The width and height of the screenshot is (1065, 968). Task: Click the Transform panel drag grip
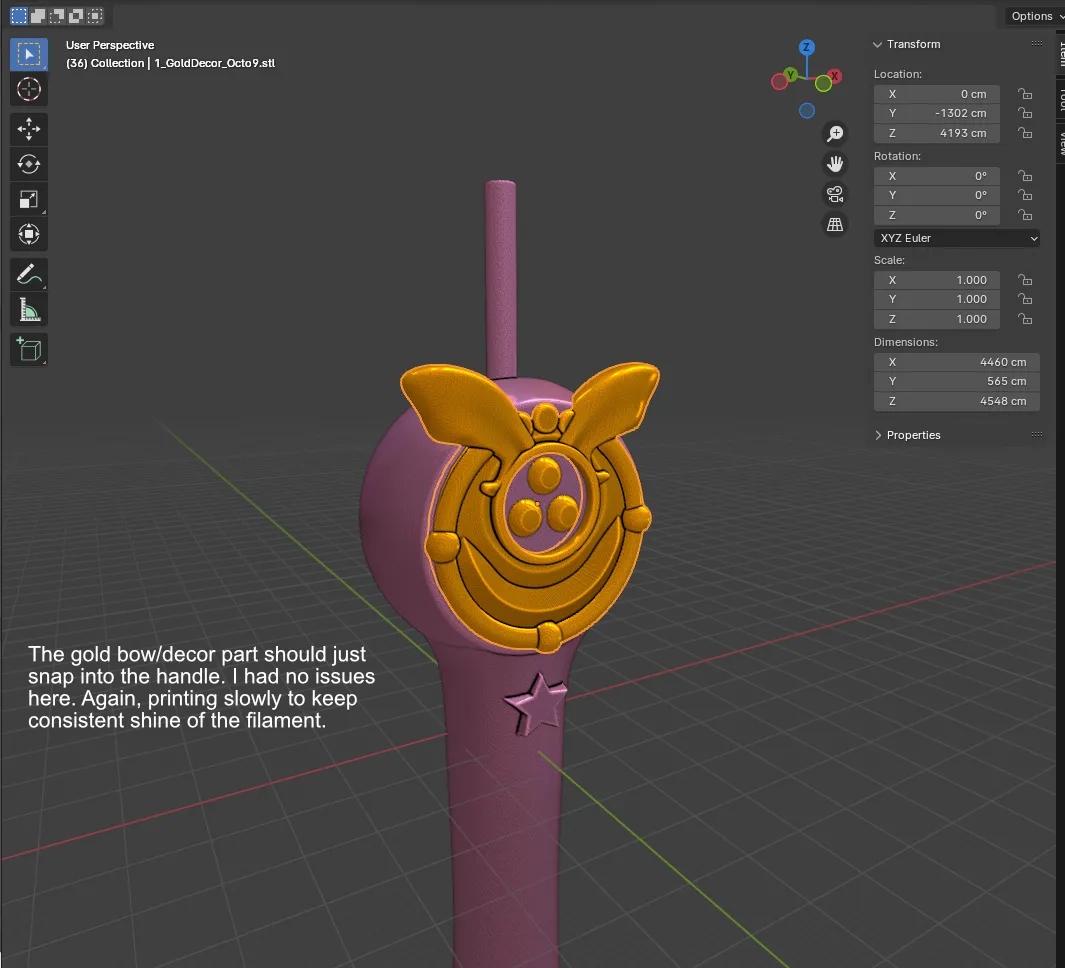pyautogui.click(x=1036, y=43)
